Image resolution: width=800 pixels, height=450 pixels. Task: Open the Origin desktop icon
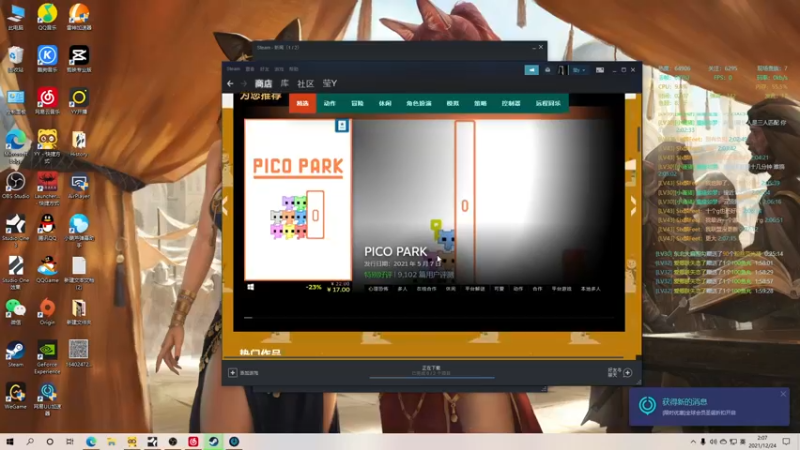[47, 311]
